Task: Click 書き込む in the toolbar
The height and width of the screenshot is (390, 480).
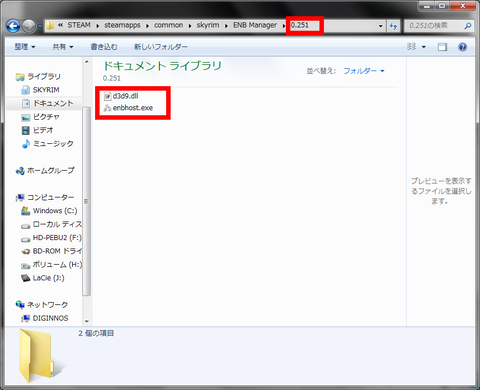Action: click(104, 47)
